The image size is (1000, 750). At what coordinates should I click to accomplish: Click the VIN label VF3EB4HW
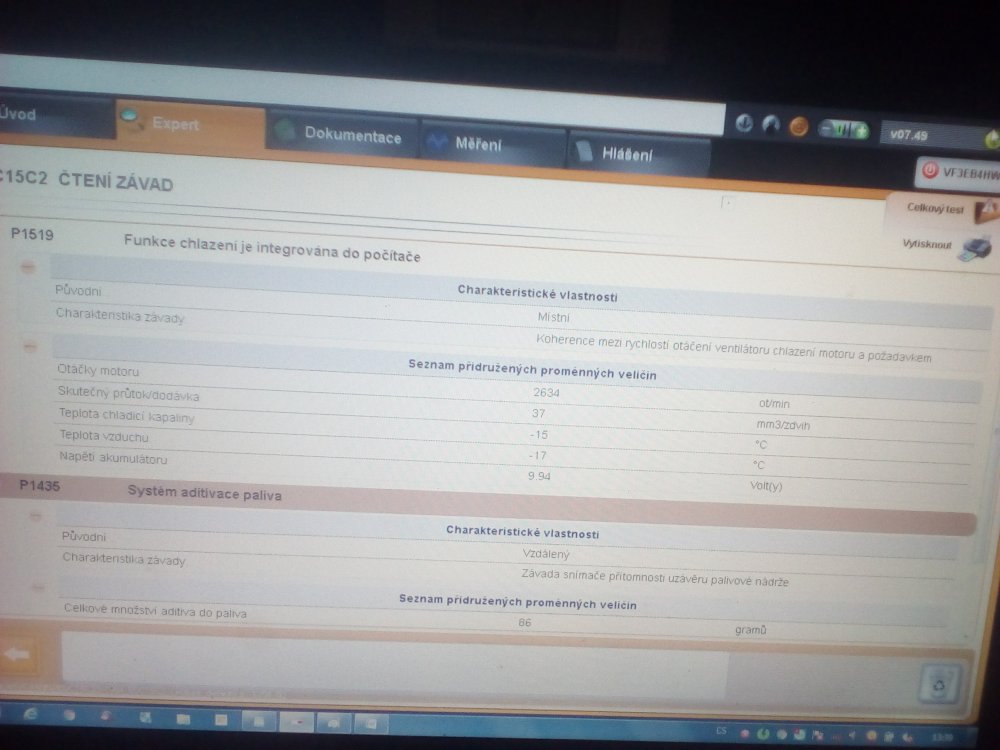click(x=971, y=173)
